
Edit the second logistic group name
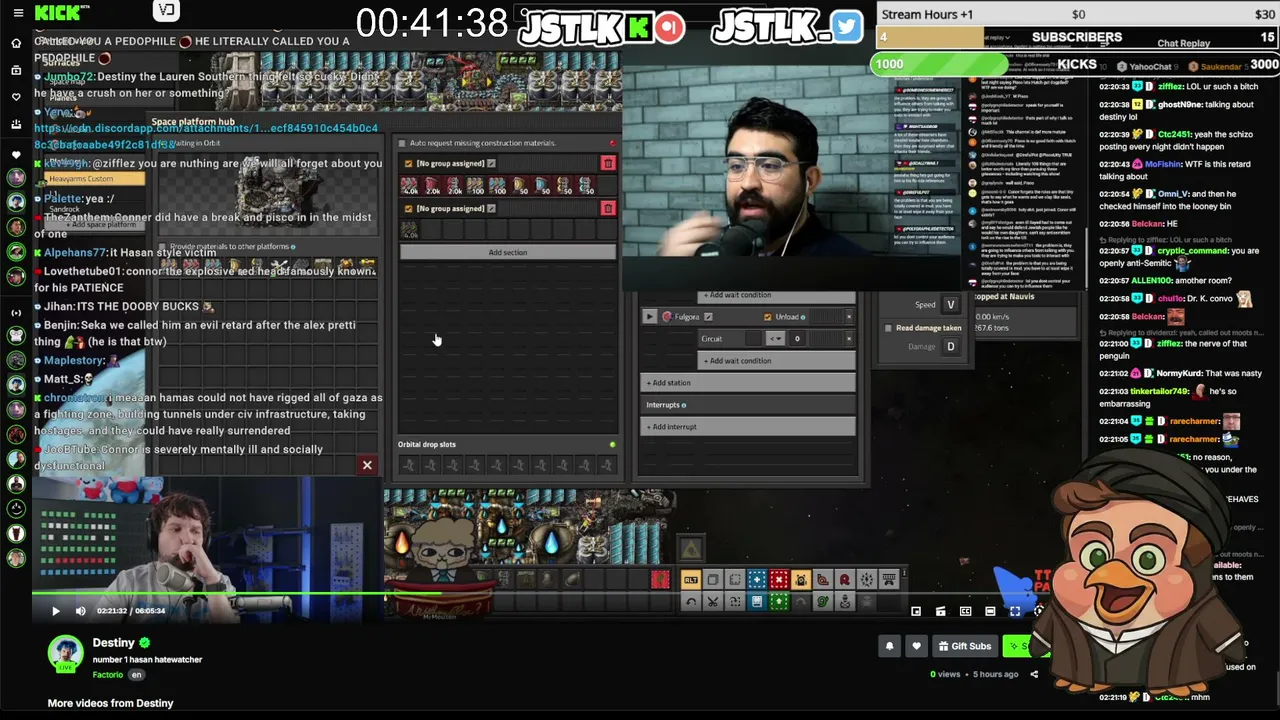[x=491, y=208]
